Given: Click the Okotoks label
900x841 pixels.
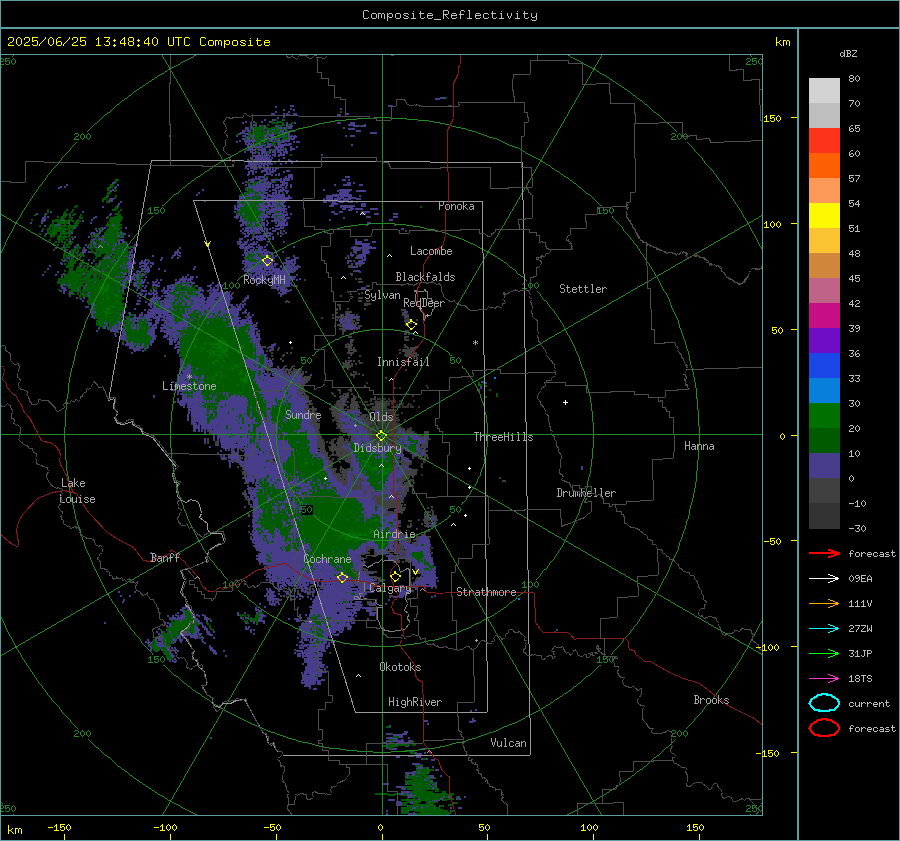Looking at the screenshot, I should [x=400, y=667].
